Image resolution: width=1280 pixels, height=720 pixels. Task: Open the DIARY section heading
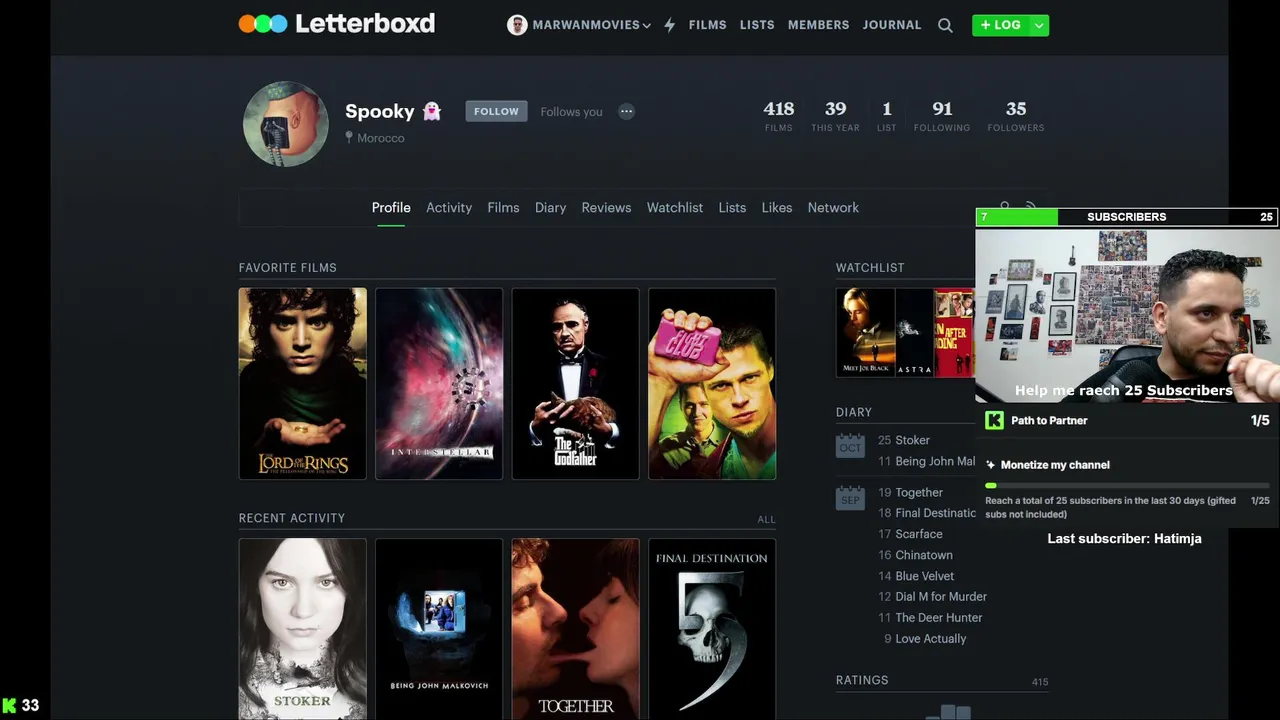[x=854, y=412]
